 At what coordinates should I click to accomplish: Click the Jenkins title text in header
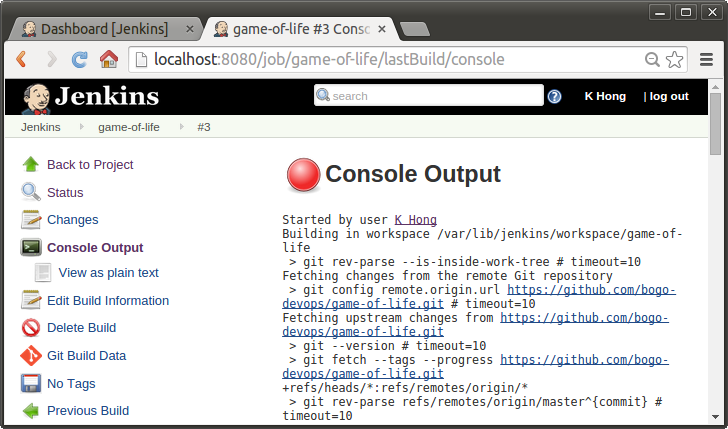point(107,97)
